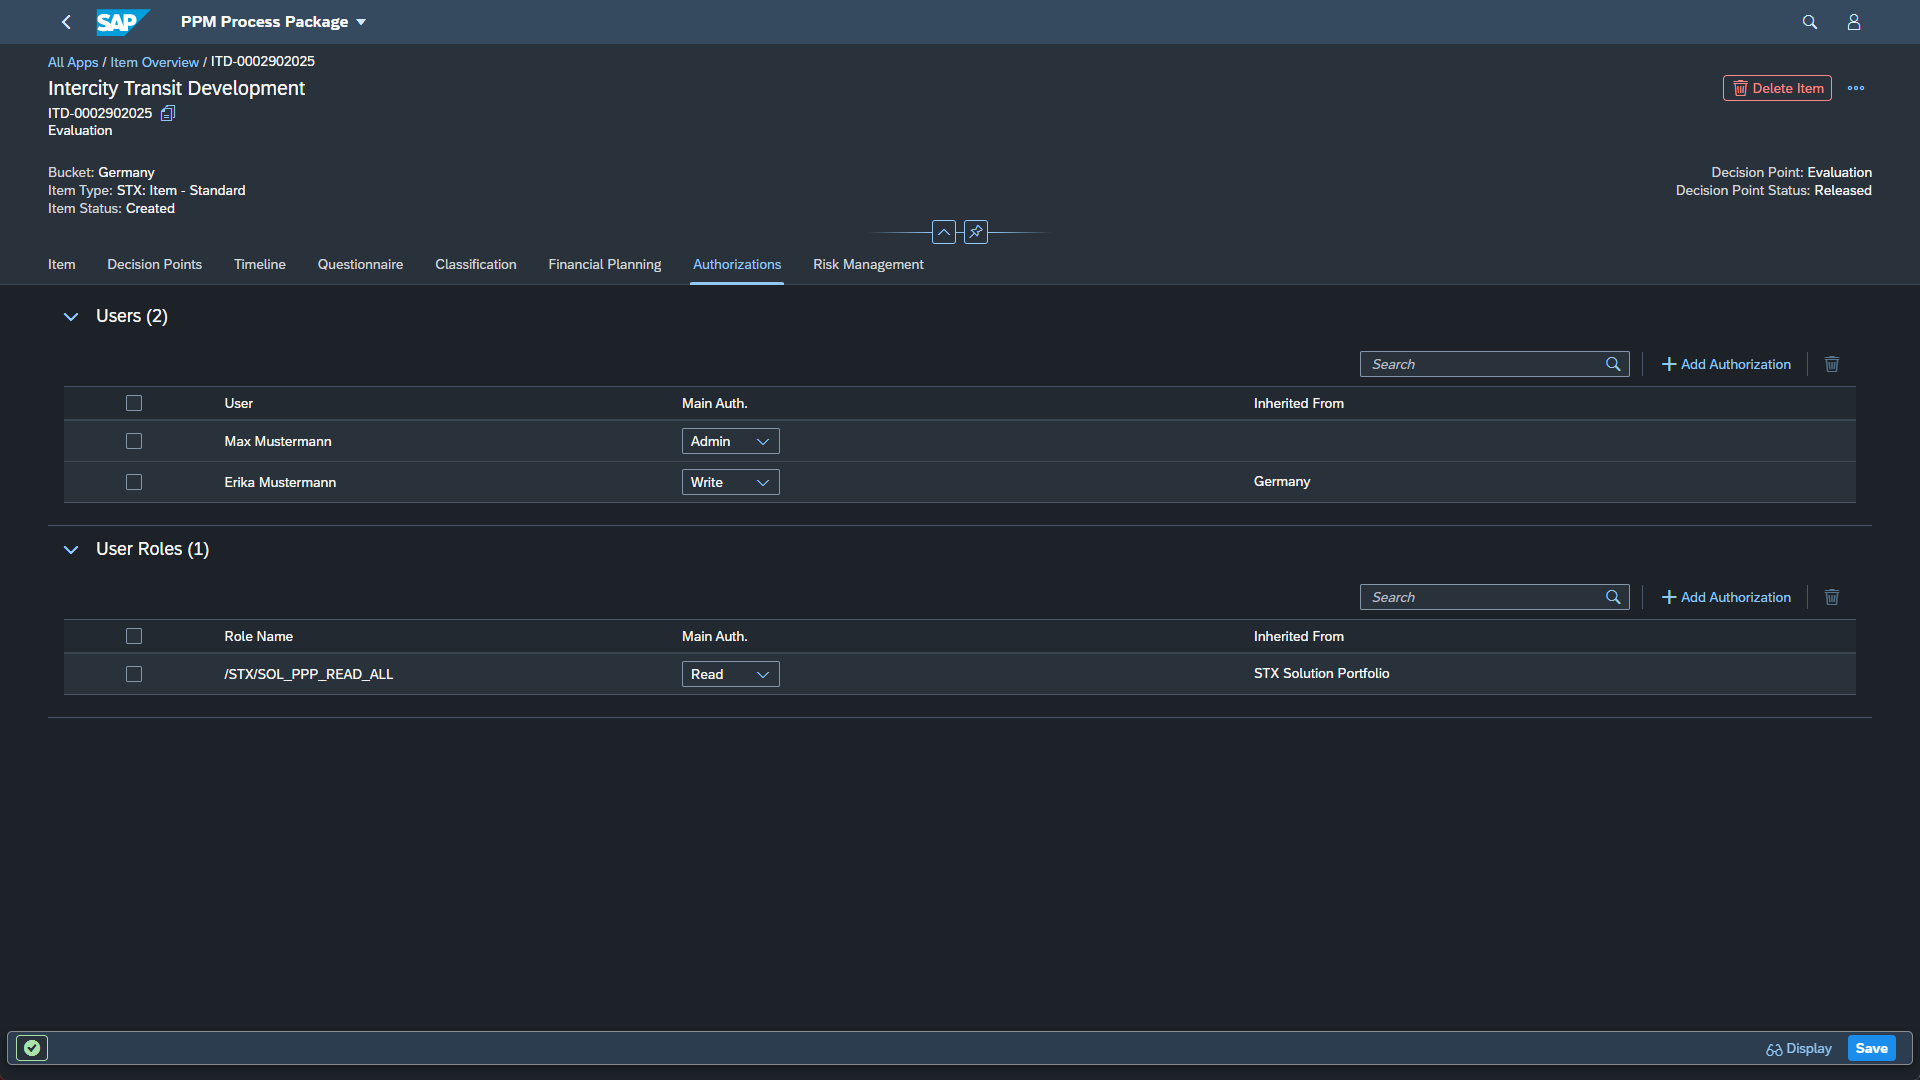Click the Save button
Image resolution: width=1920 pixels, height=1080 pixels.
click(x=1871, y=1048)
